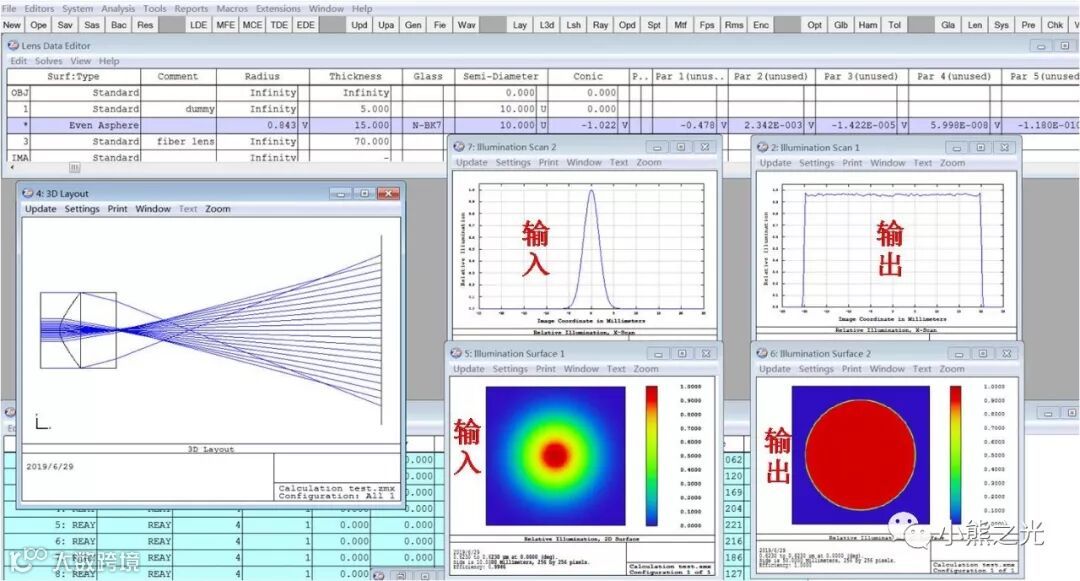Click Print in Illumination Scan 2 window
The width and height of the screenshot is (1080, 581).
tap(548, 162)
